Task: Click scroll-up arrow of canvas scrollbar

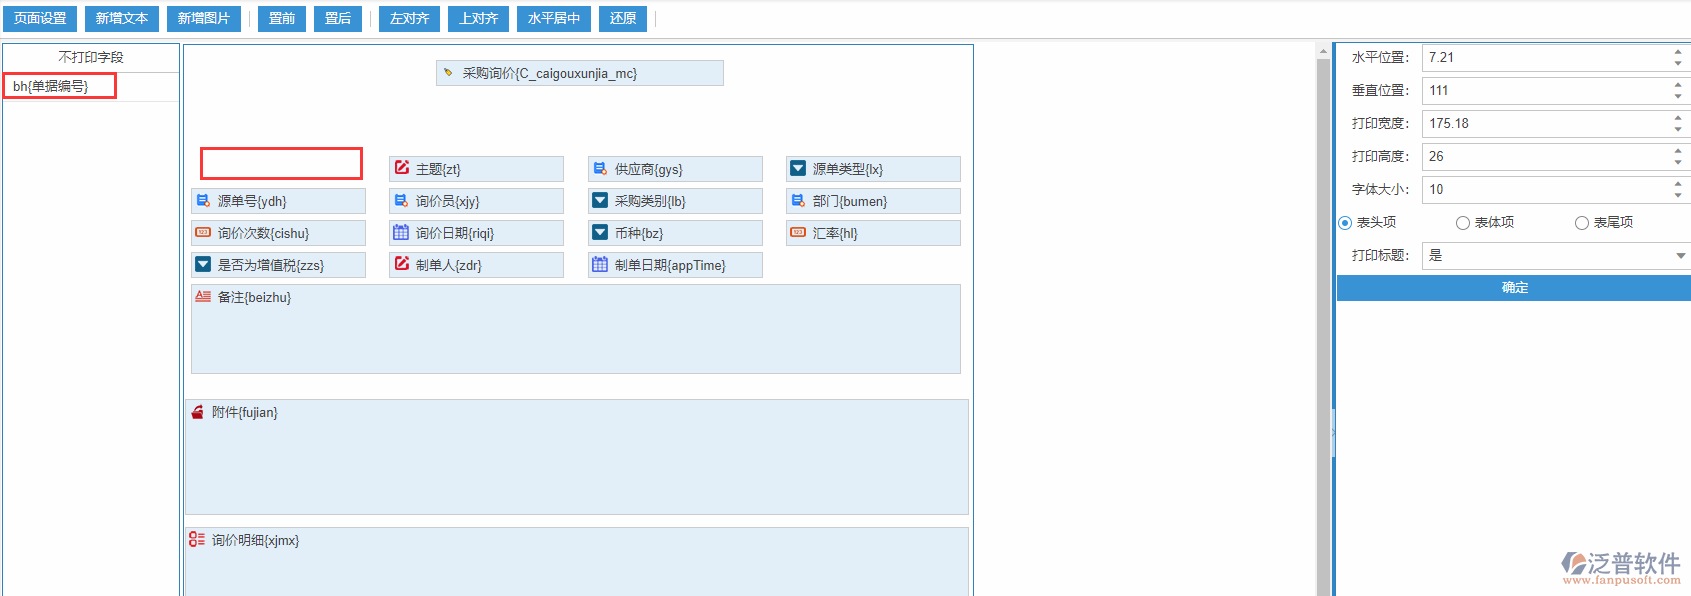Action: 1323,51
